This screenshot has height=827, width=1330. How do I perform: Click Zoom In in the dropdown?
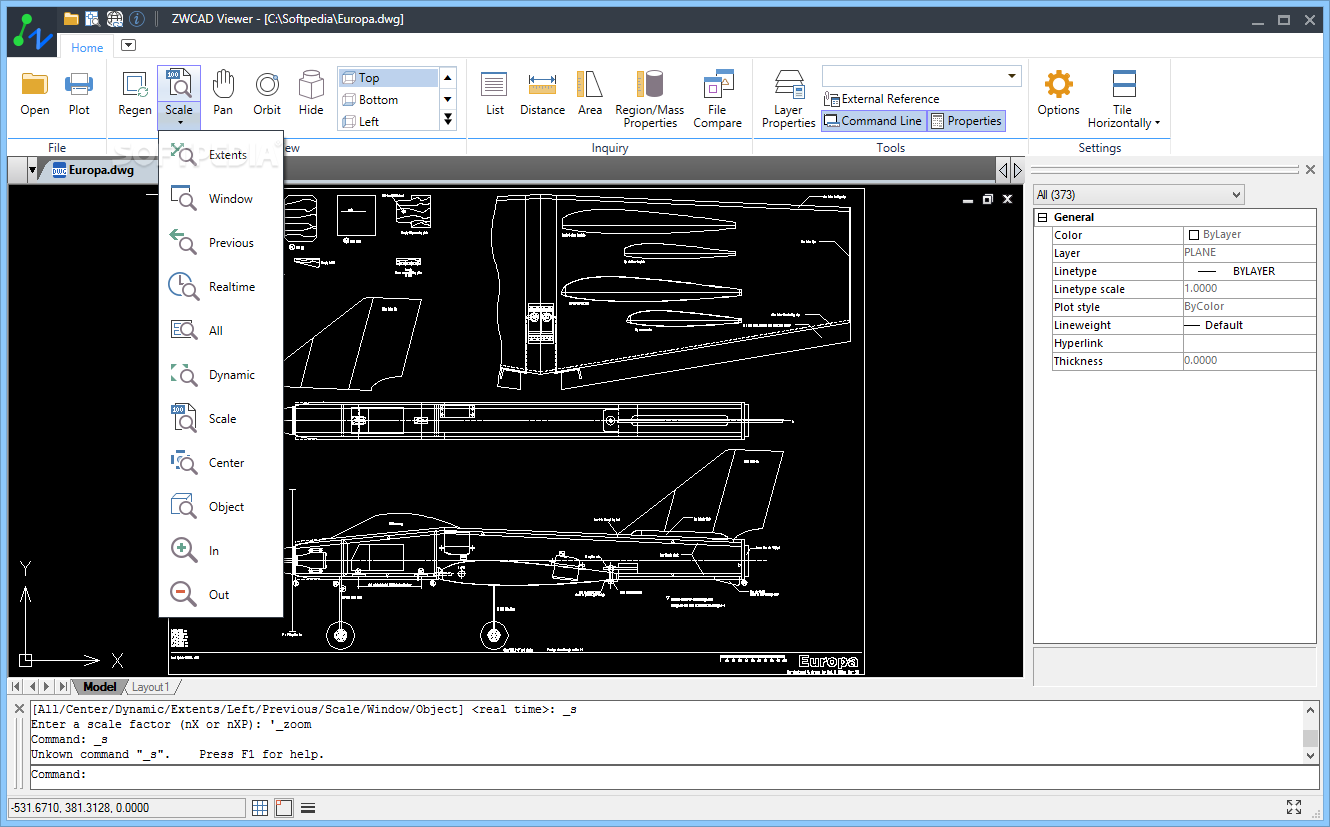pos(221,551)
